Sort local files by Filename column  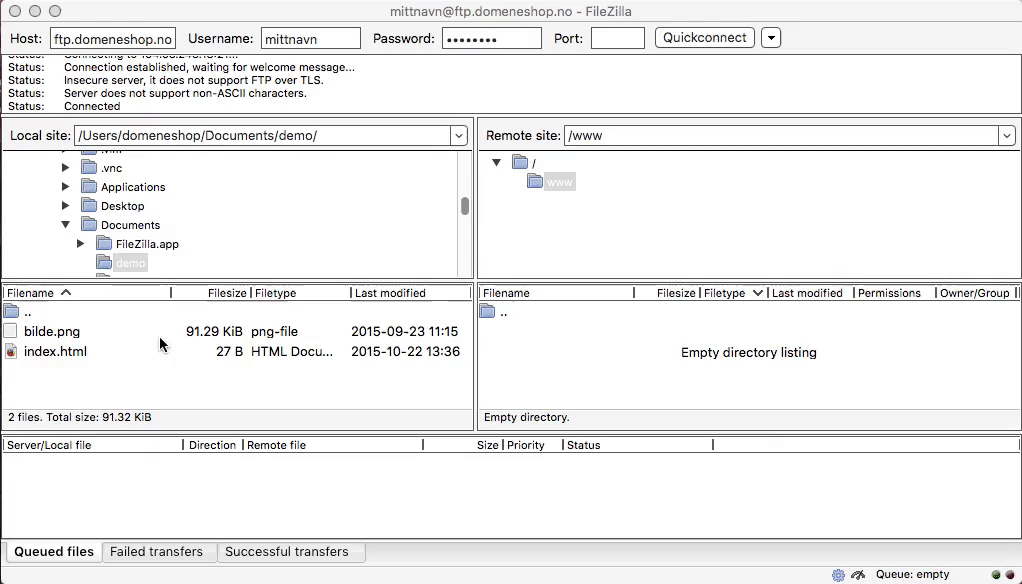tap(87, 293)
